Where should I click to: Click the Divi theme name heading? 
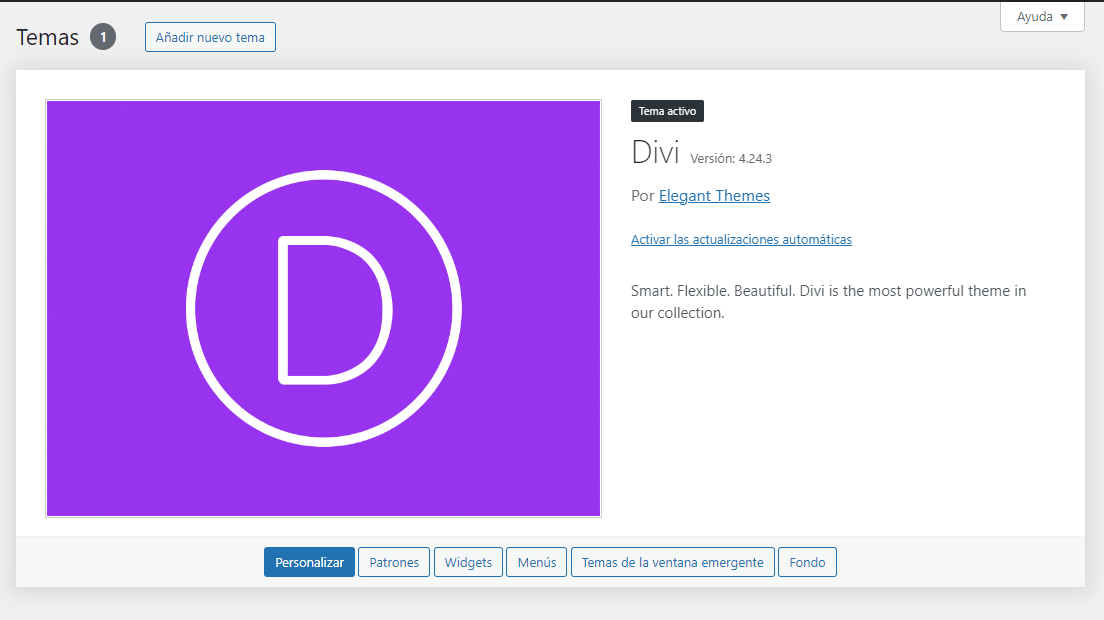click(655, 153)
